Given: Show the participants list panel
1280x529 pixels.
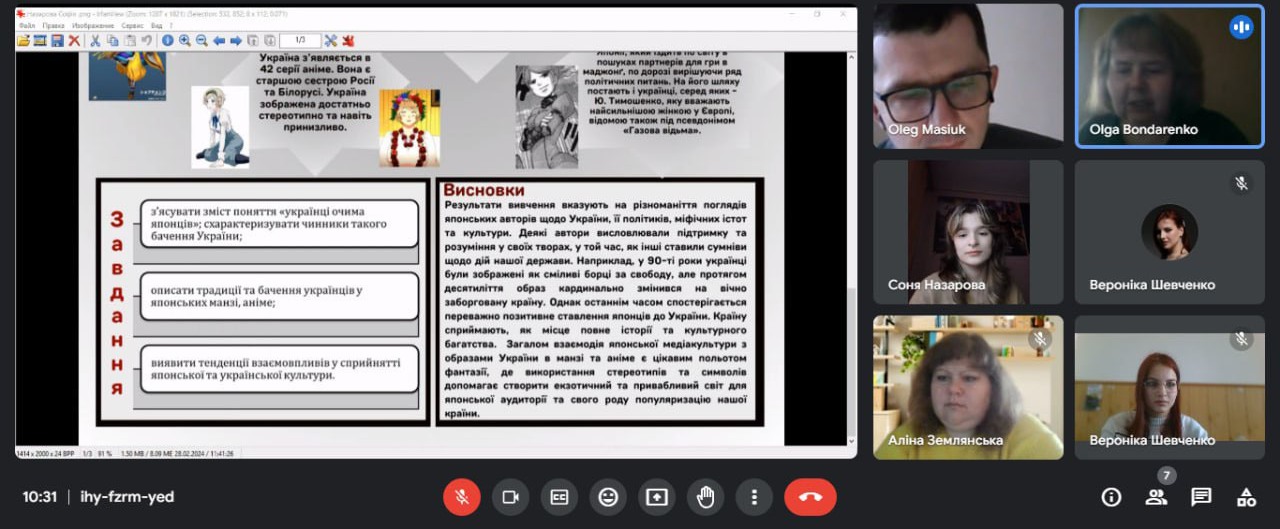Looking at the screenshot, I should 1156,497.
